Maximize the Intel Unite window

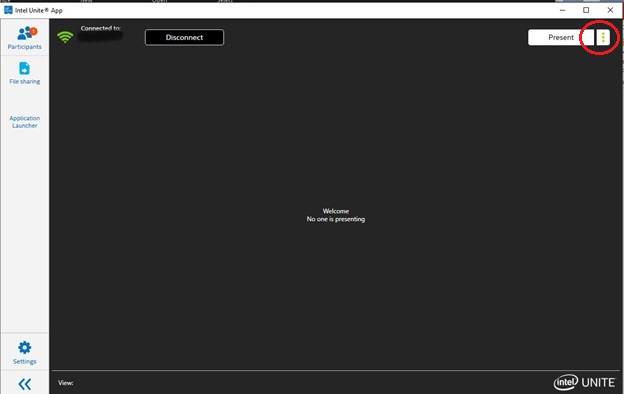pos(586,10)
